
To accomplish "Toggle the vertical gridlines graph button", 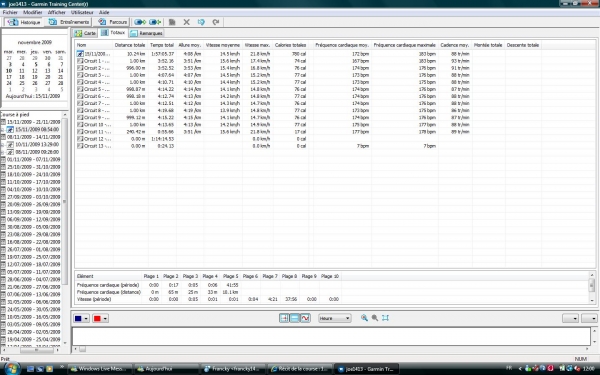I will pyautogui.click(x=284, y=318).
